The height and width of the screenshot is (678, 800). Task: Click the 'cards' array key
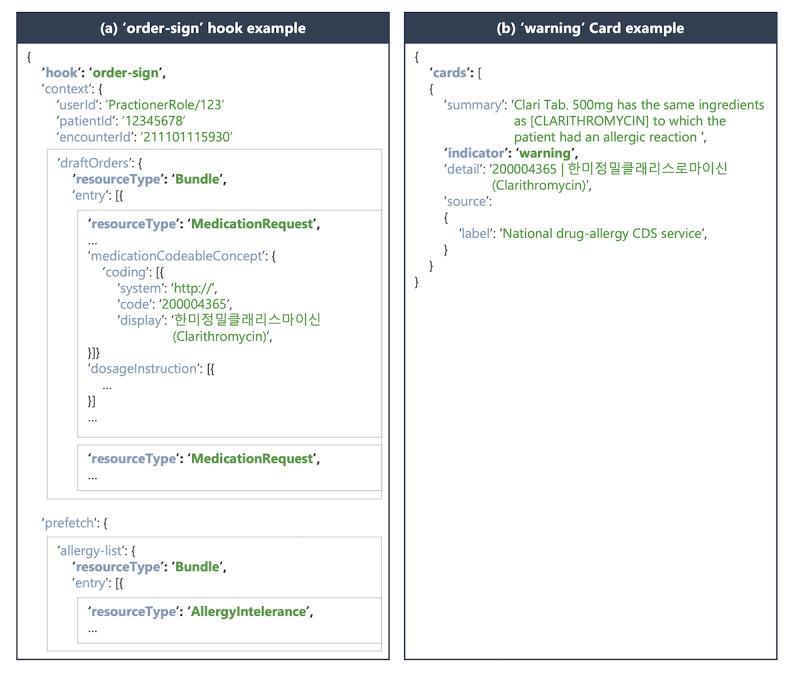pyautogui.click(x=451, y=72)
